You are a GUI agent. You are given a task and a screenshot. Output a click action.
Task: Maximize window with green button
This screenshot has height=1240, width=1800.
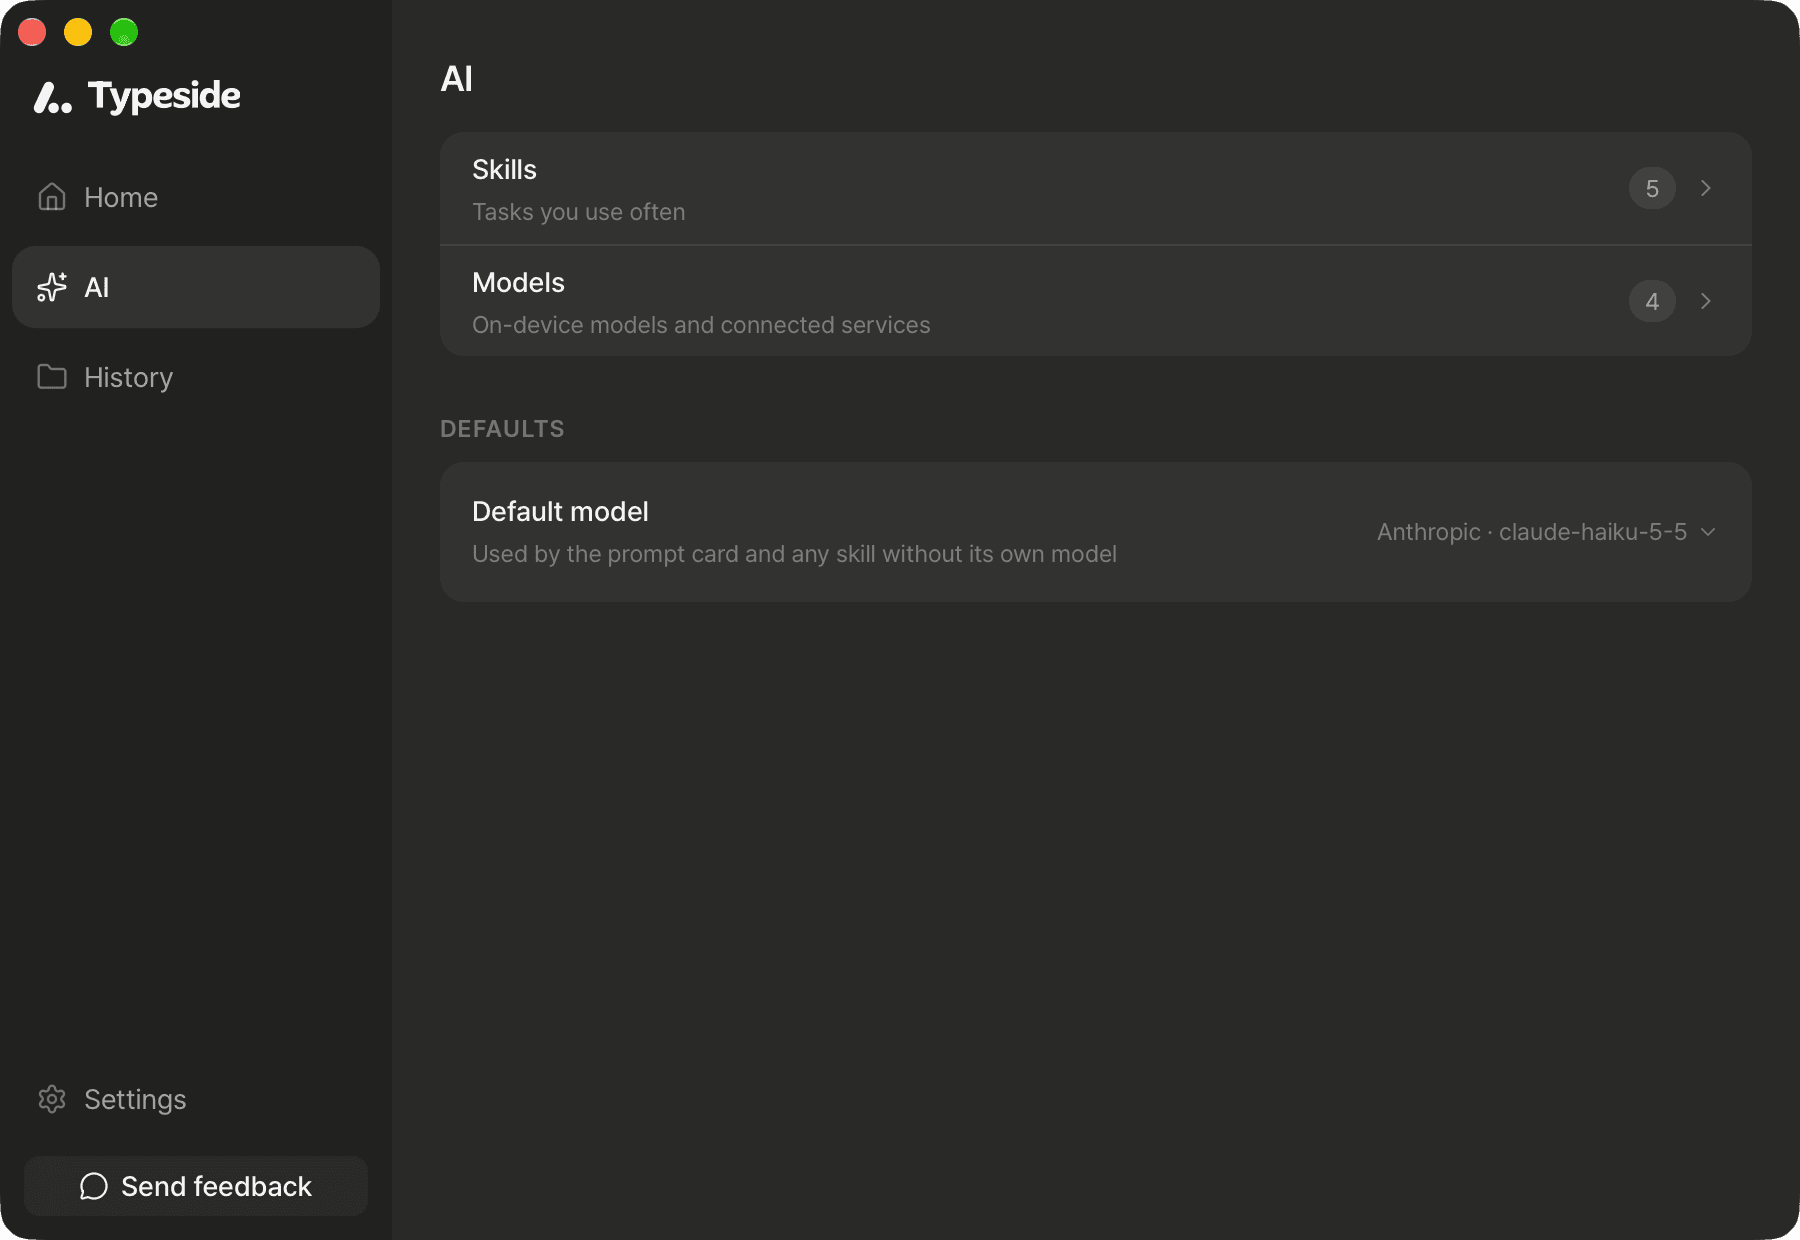point(124,32)
